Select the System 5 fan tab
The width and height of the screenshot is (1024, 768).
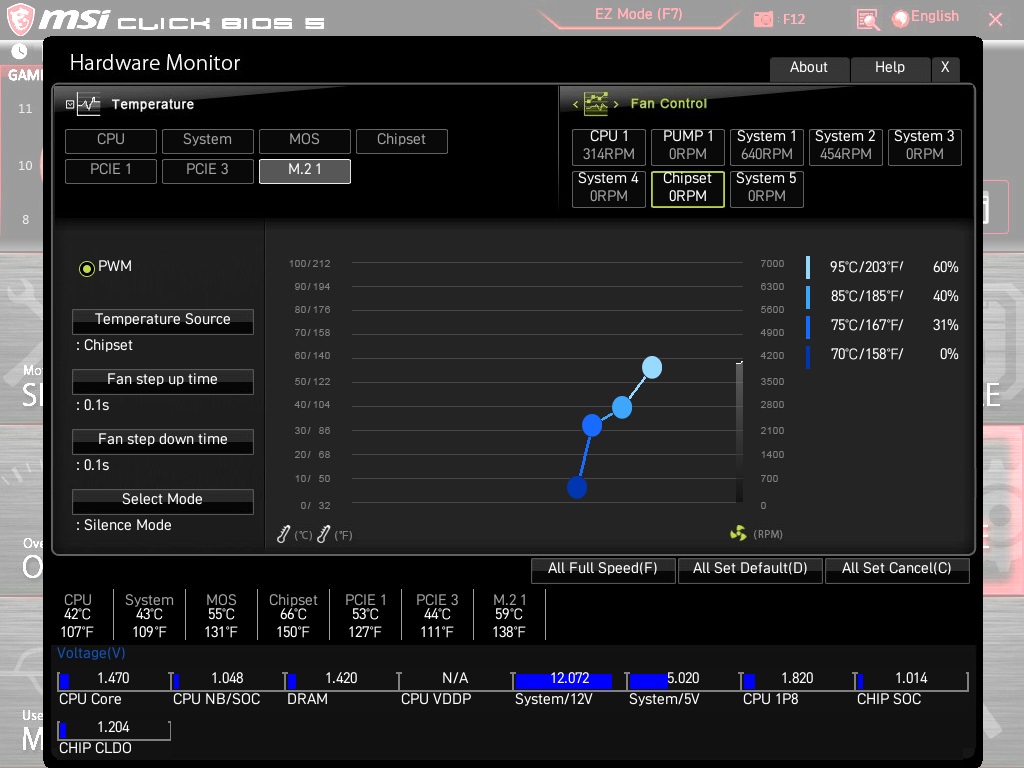coord(767,189)
